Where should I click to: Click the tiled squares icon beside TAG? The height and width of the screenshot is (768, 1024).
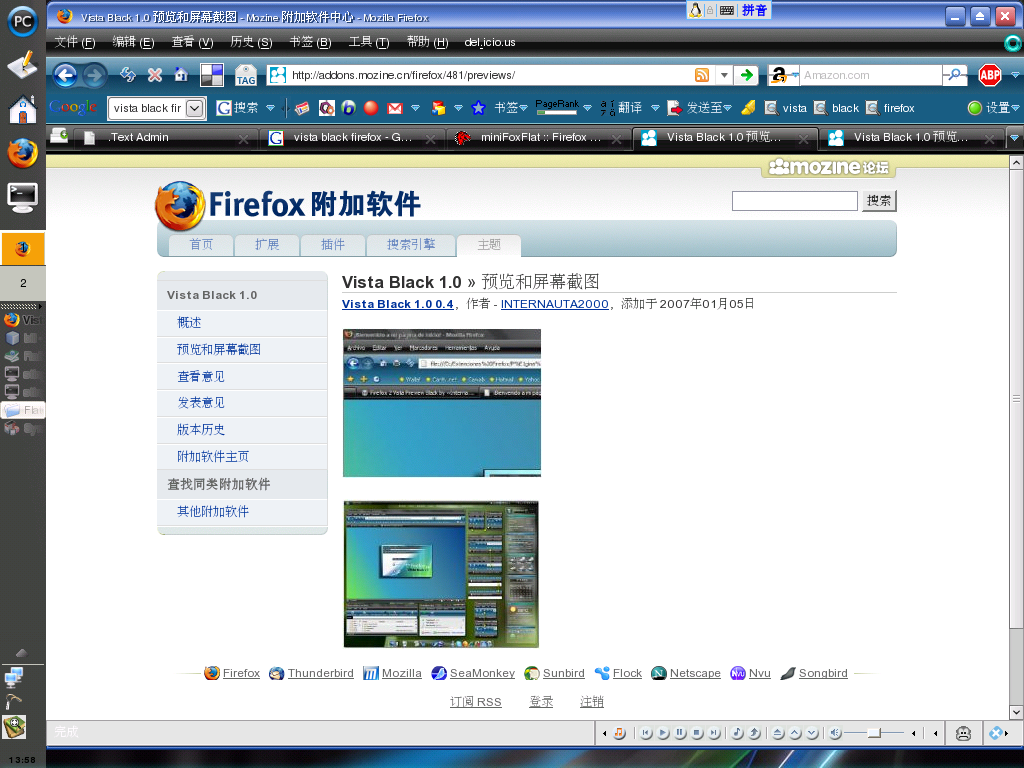coord(212,75)
